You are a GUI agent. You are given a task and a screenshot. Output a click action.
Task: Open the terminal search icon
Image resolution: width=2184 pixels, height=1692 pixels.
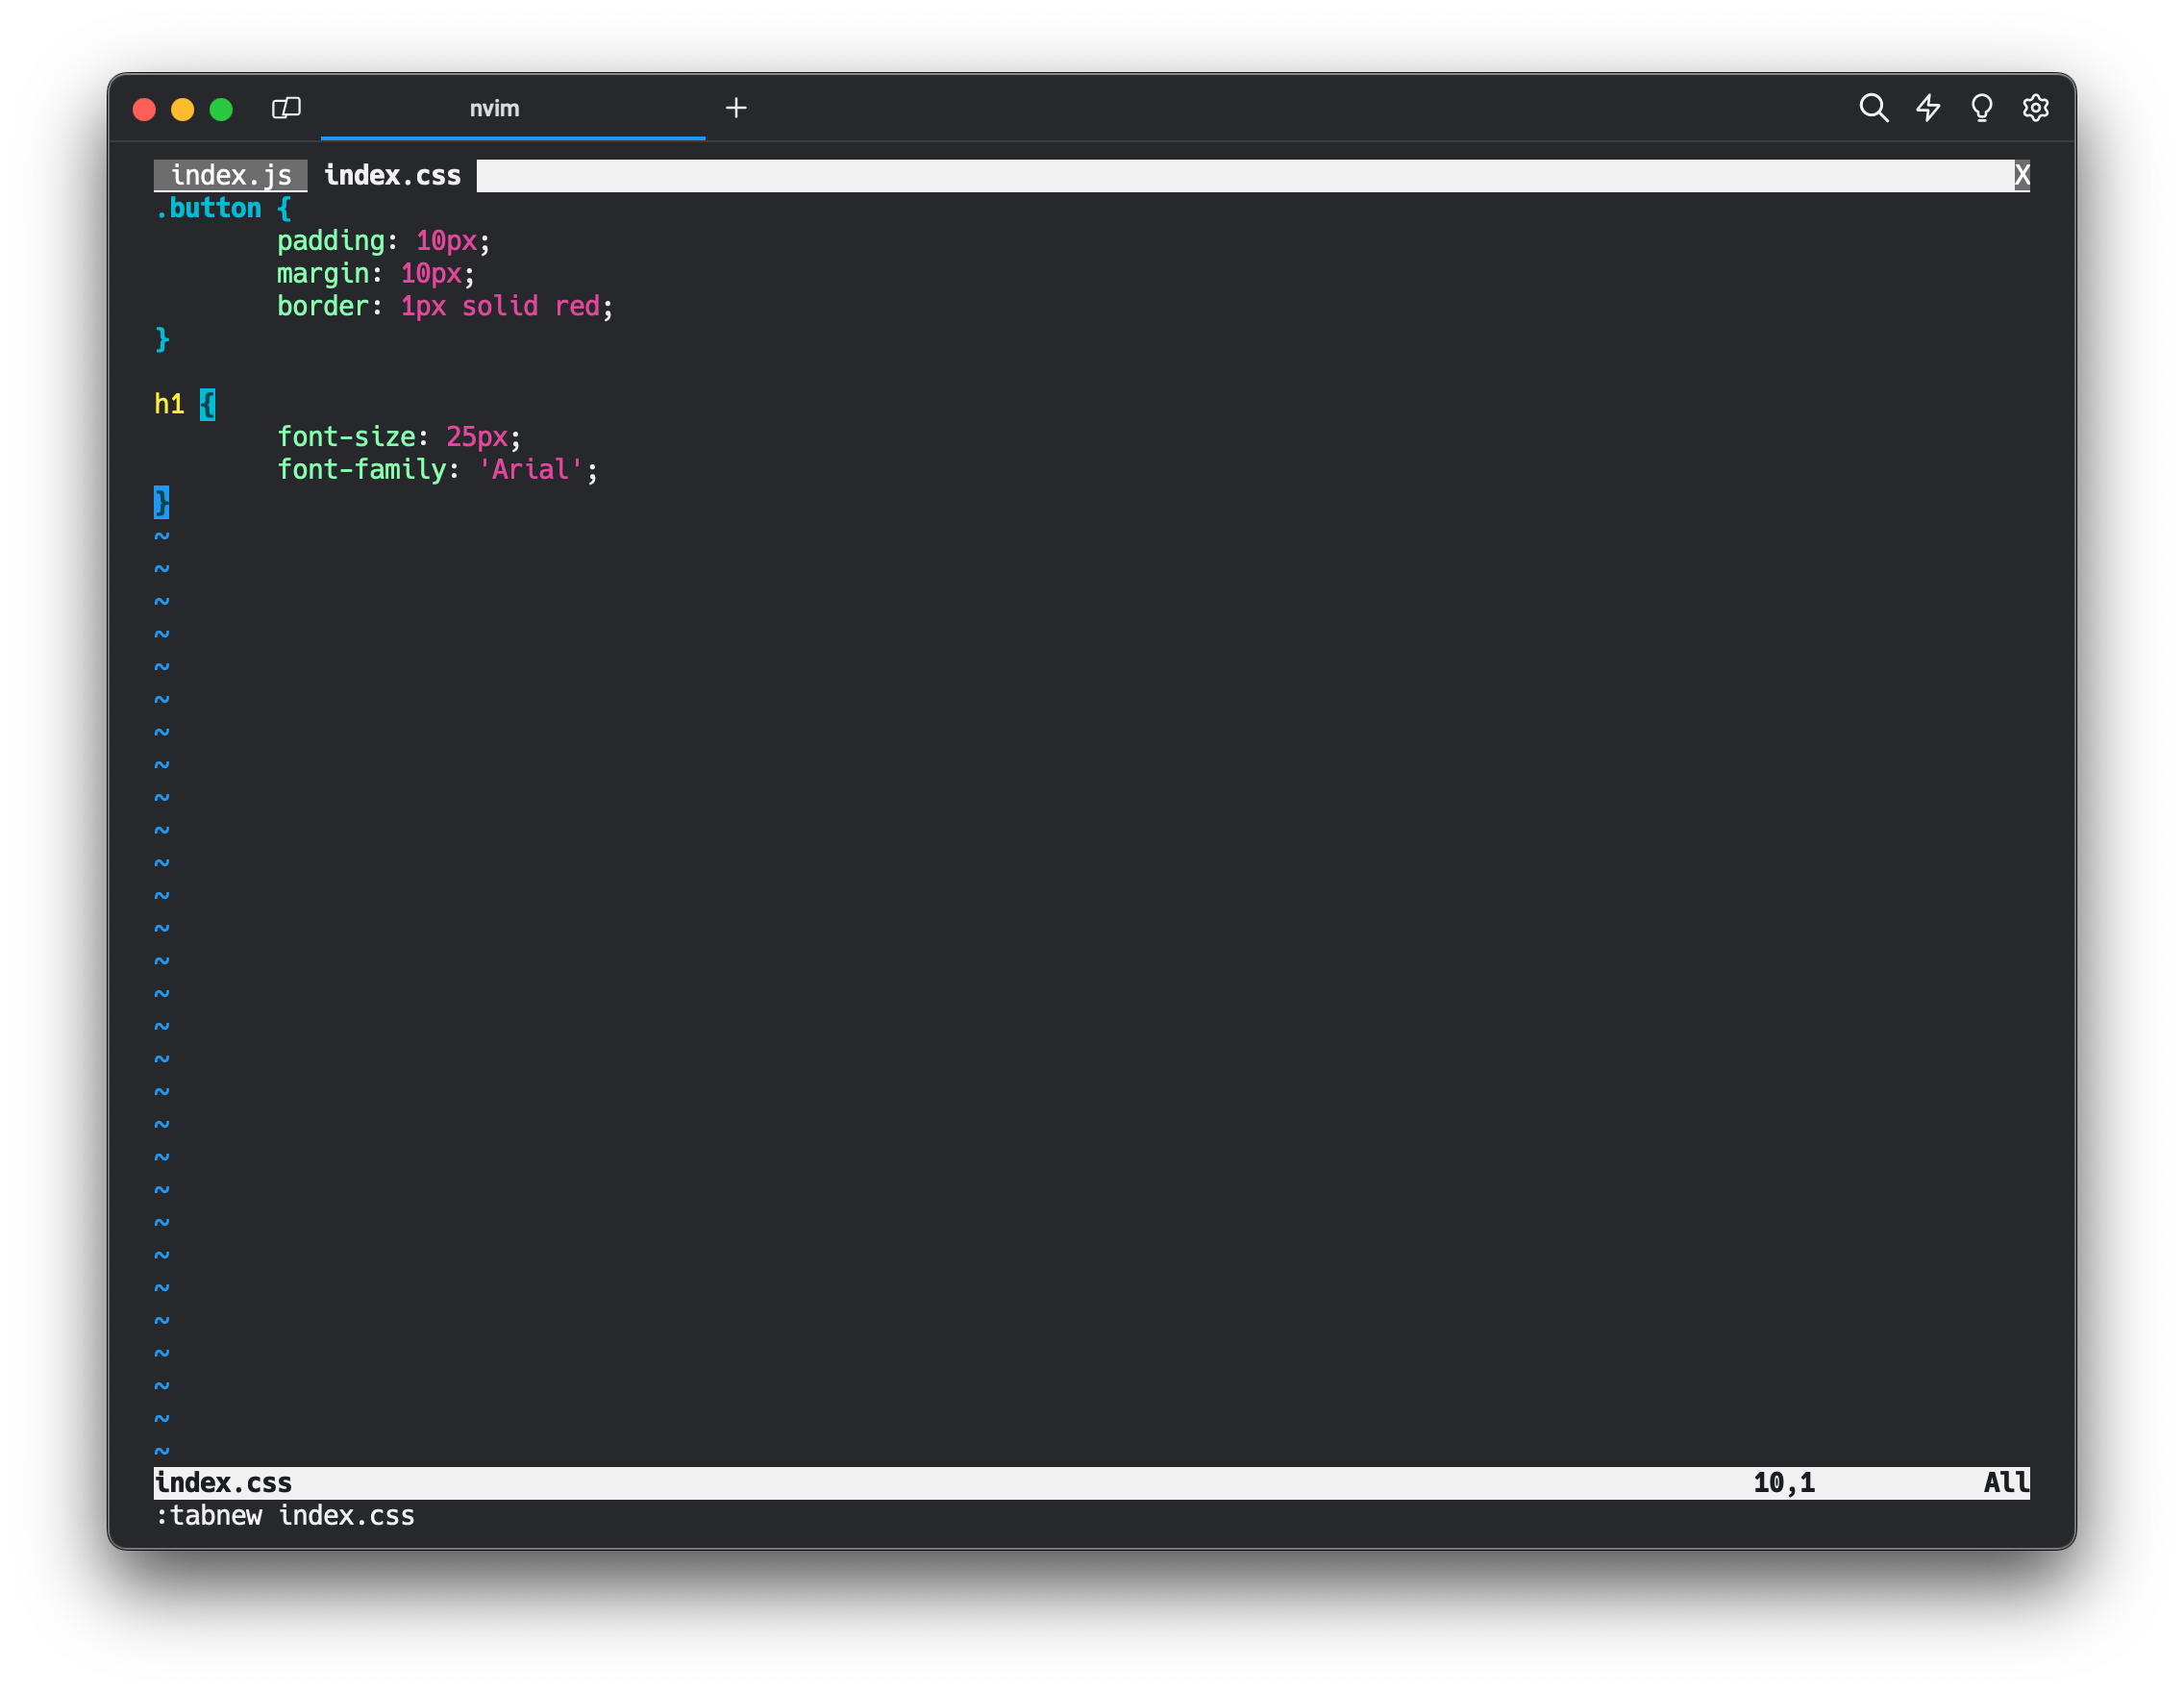point(1873,108)
